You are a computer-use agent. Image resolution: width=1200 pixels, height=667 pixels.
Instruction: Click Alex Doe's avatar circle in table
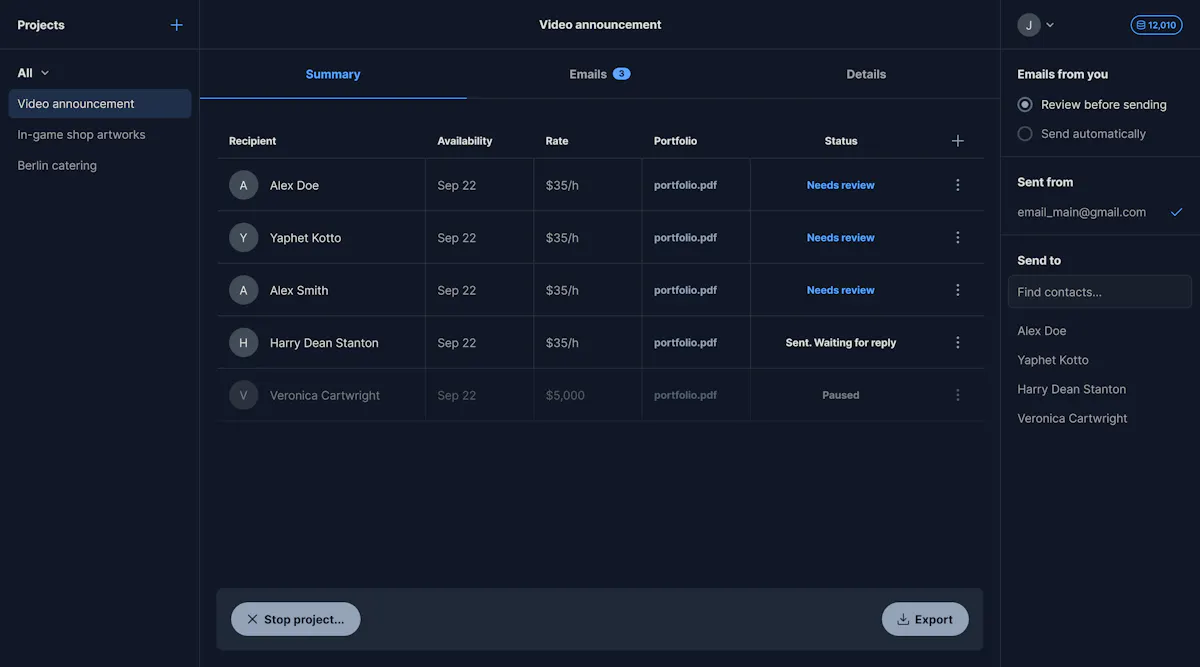pos(243,185)
